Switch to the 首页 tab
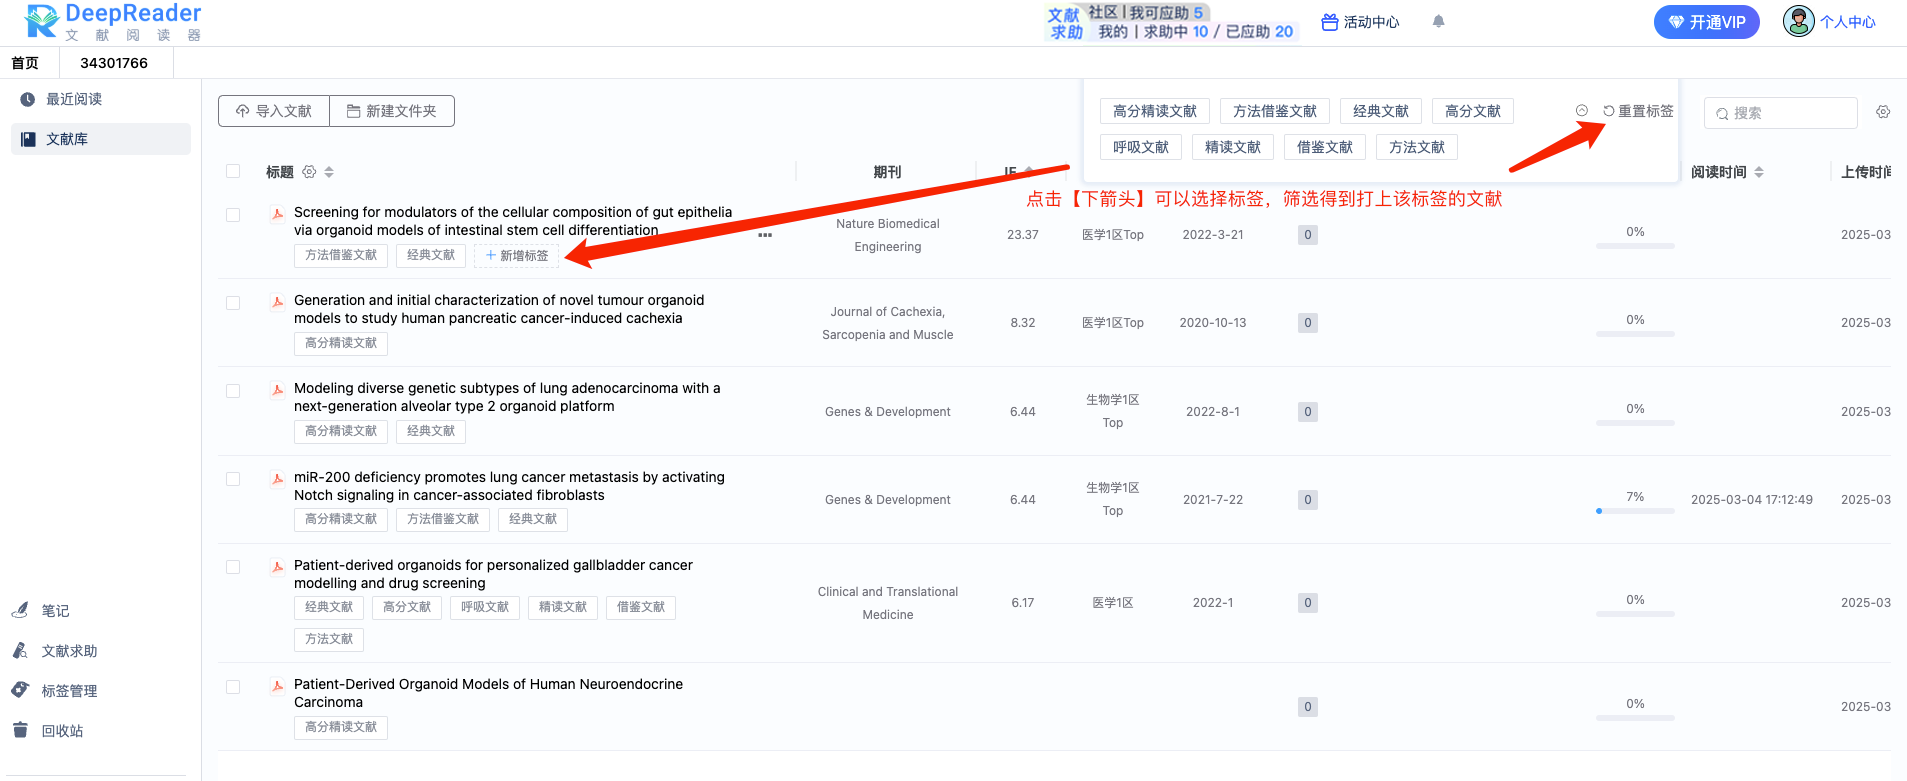The height and width of the screenshot is (781, 1907). pyautogui.click(x=25, y=63)
